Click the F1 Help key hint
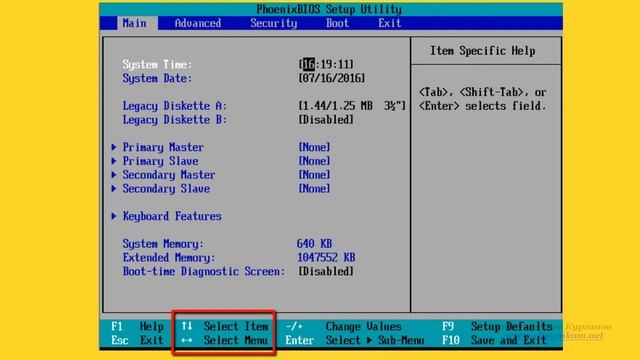Image resolution: width=640 pixels, height=360 pixels. click(x=138, y=327)
